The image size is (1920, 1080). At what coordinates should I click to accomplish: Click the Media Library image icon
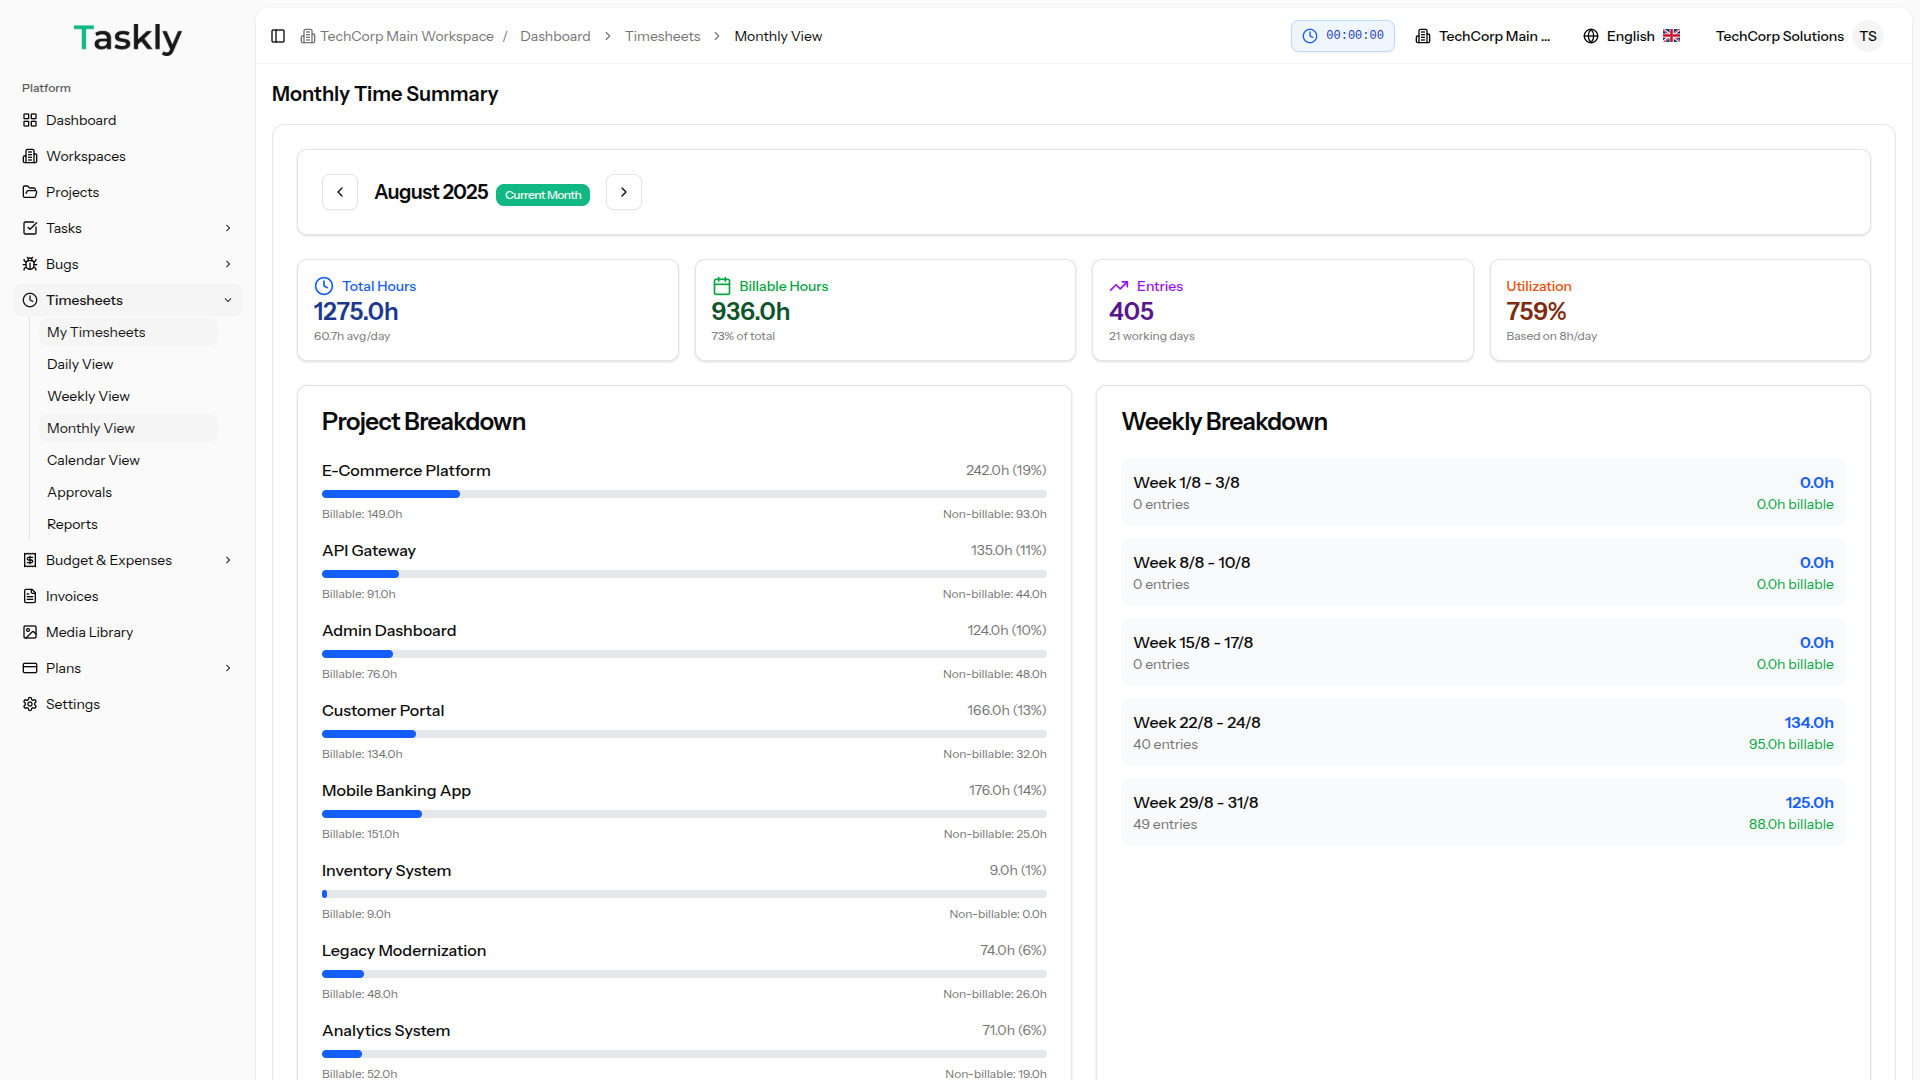[30, 632]
